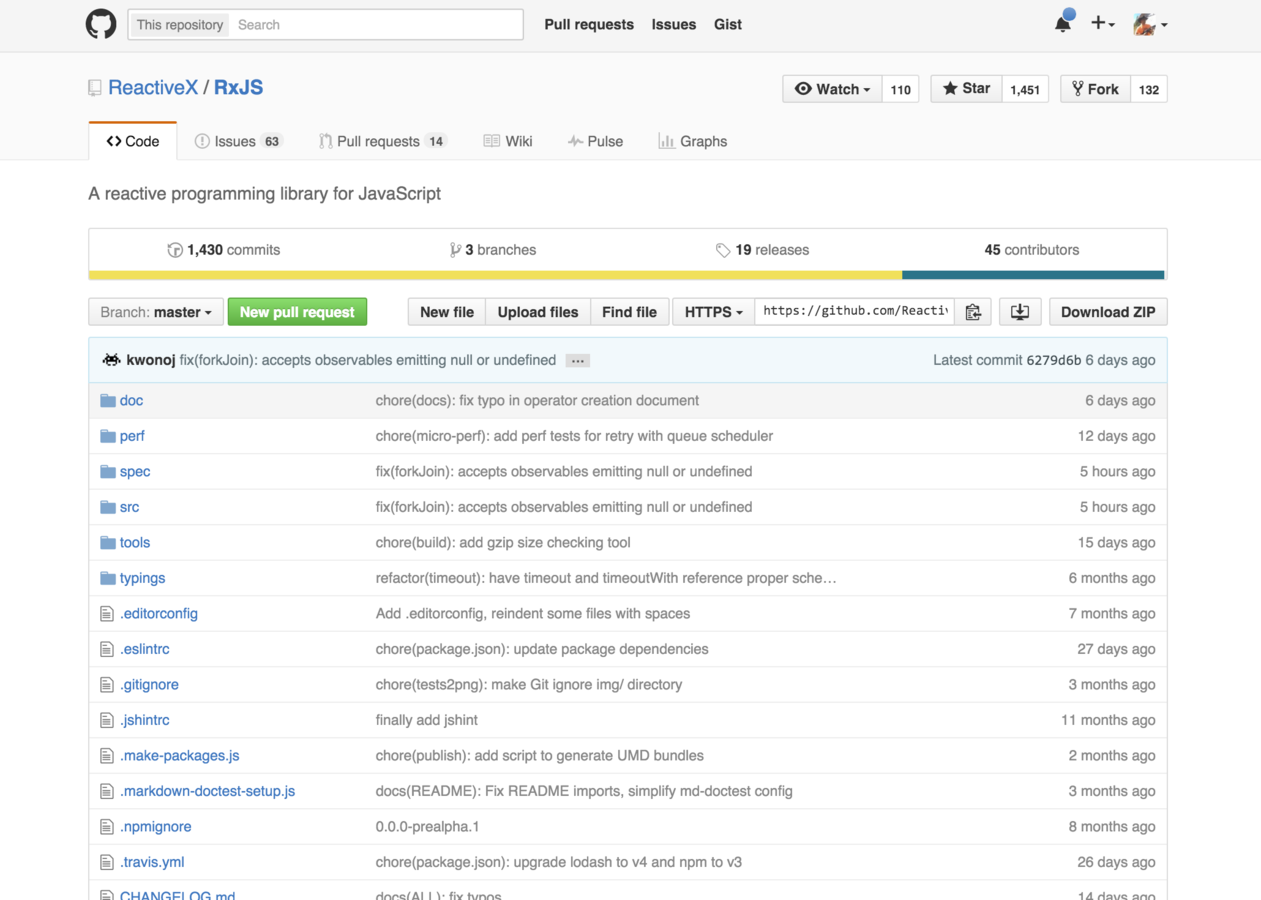View the 19 releases link
Viewport: 1261px width, 900px height.
click(x=762, y=250)
